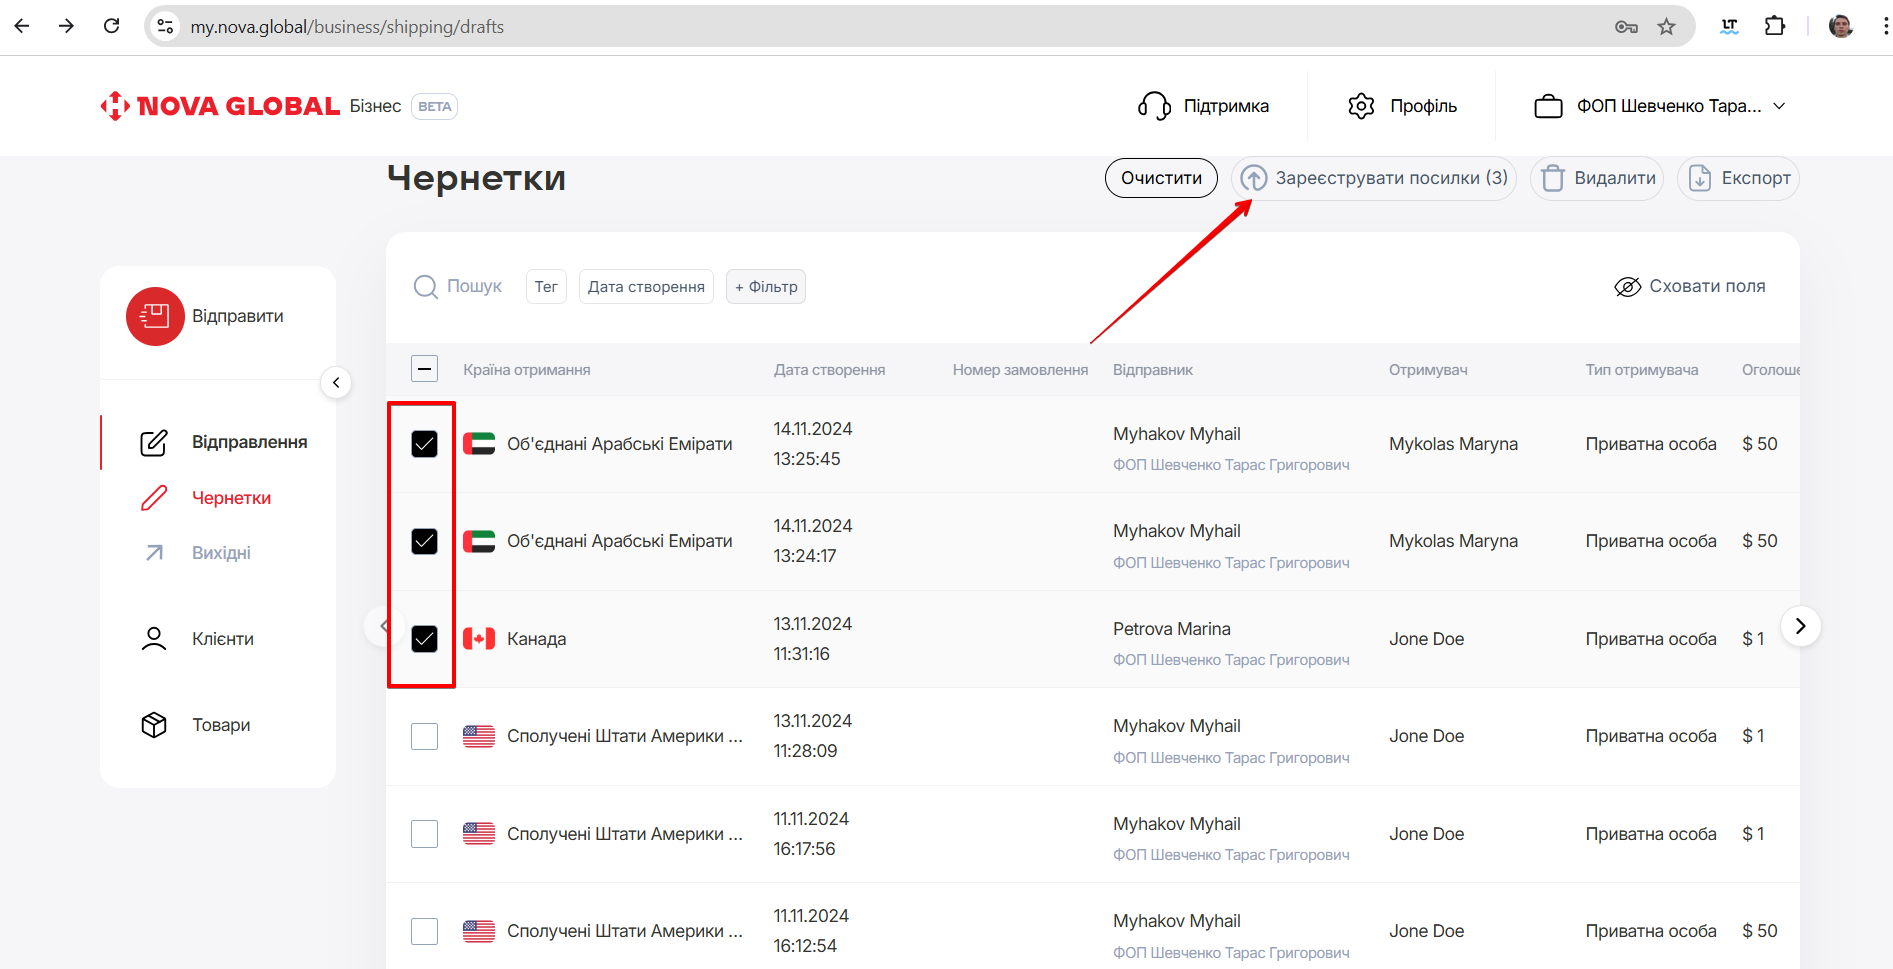Click the Експорт download file icon
This screenshot has width=1893, height=969.
click(x=1699, y=178)
